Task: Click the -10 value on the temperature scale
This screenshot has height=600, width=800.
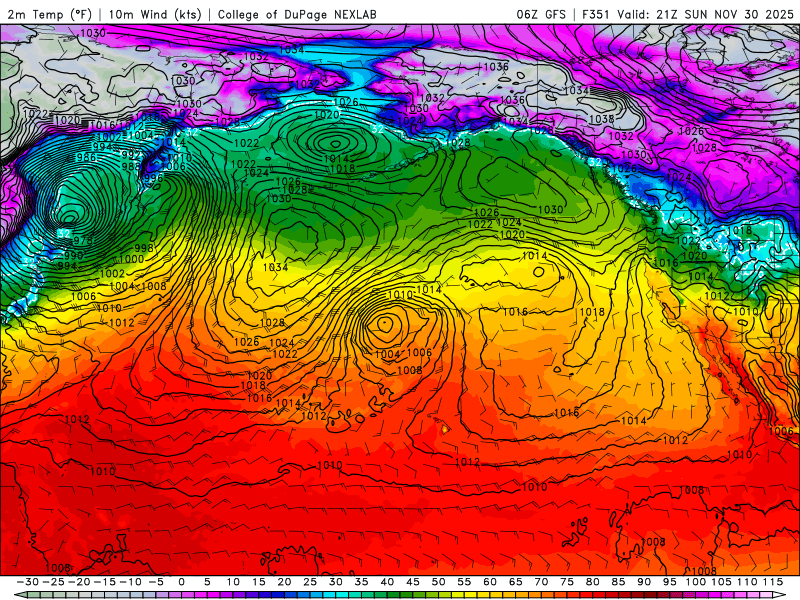Action: (130, 582)
